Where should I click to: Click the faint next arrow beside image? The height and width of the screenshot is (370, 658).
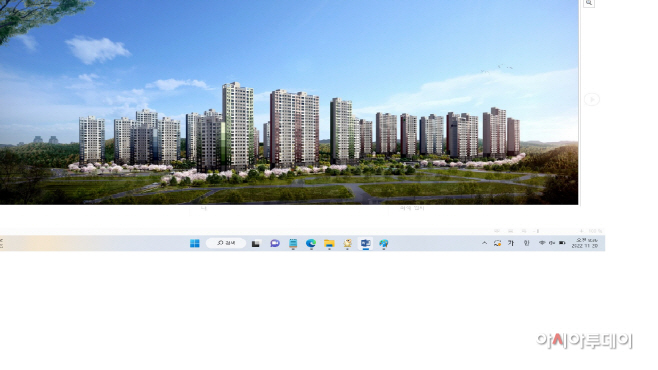click(x=592, y=99)
